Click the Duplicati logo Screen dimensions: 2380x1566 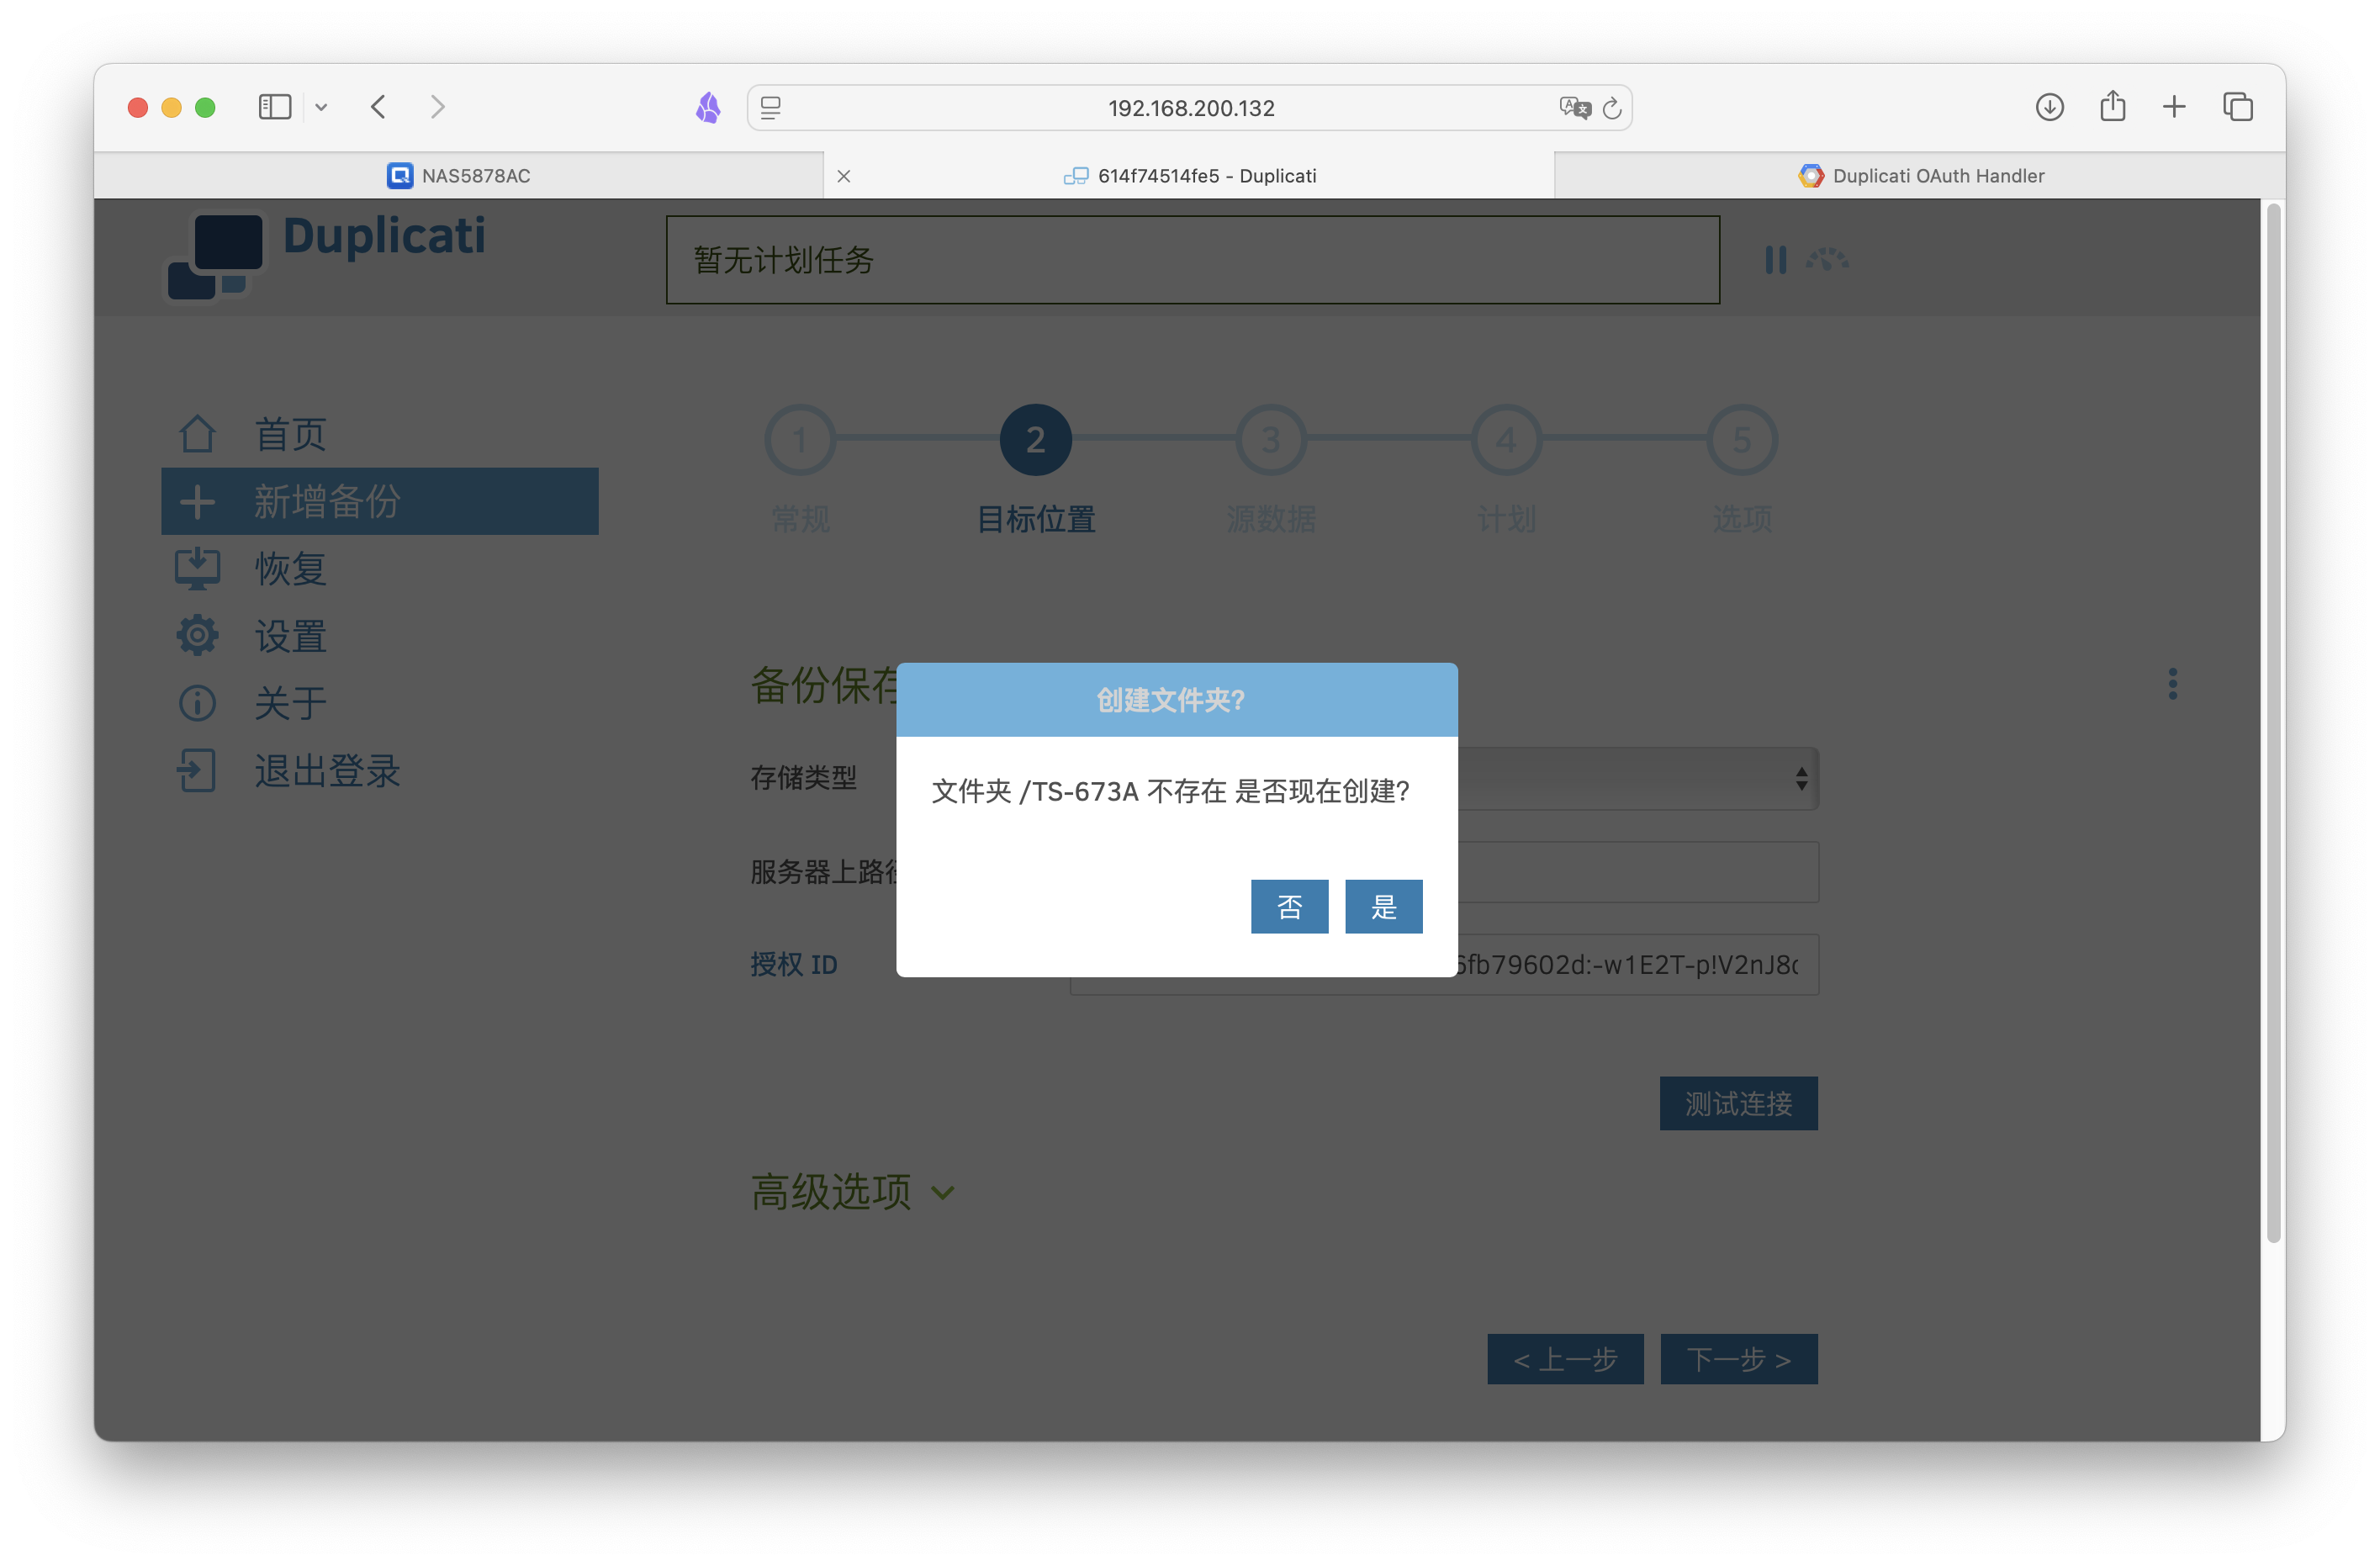(x=326, y=256)
